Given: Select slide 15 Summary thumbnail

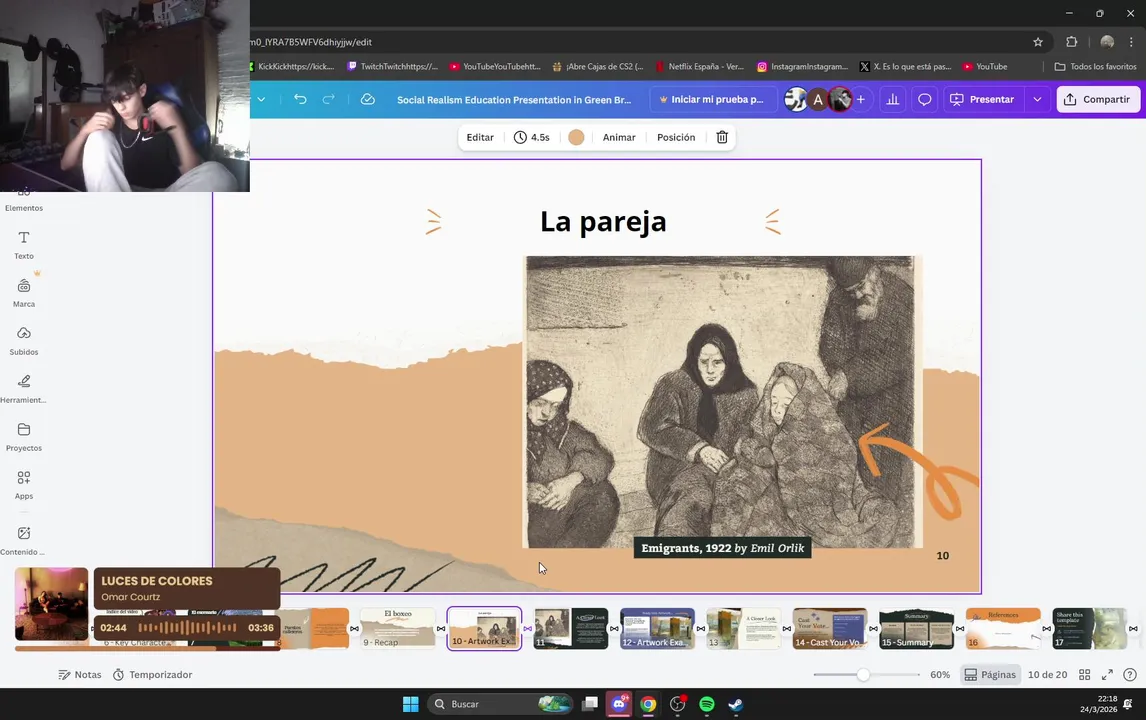Looking at the screenshot, I should (917, 629).
